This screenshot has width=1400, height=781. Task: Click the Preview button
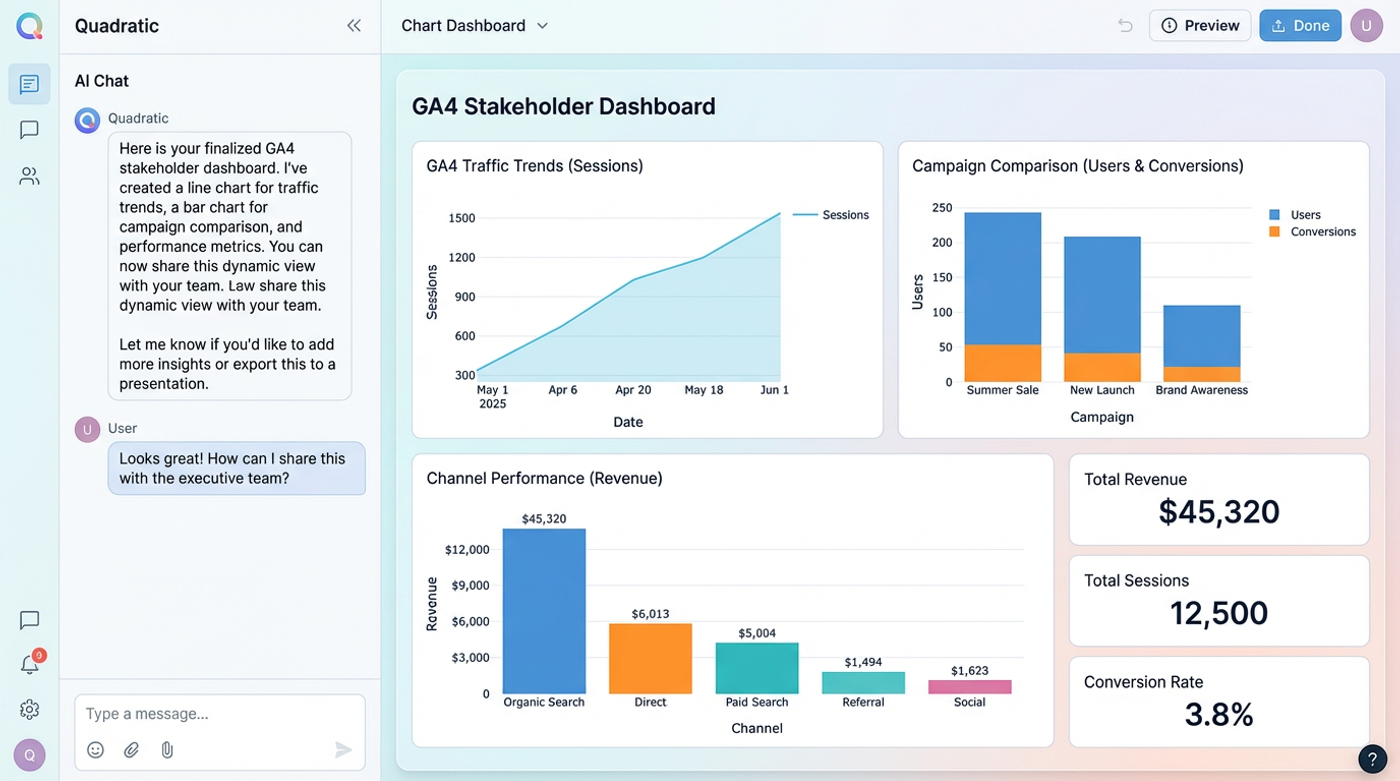(1200, 26)
